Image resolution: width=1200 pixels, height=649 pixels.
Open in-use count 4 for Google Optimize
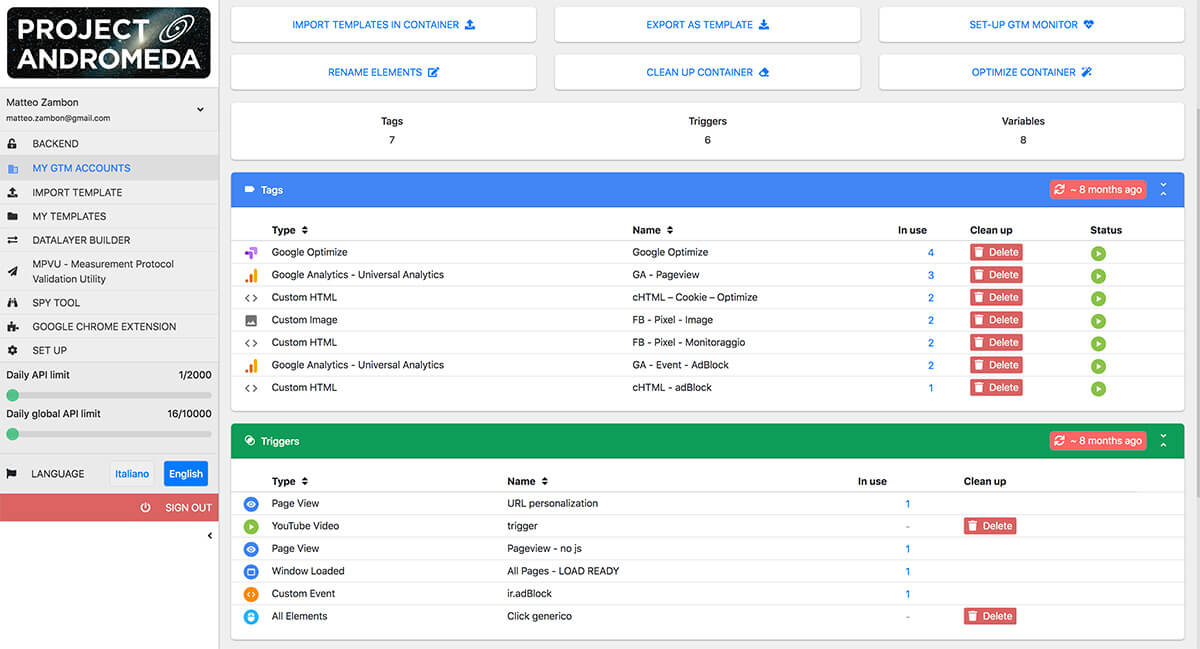click(x=931, y=253)
